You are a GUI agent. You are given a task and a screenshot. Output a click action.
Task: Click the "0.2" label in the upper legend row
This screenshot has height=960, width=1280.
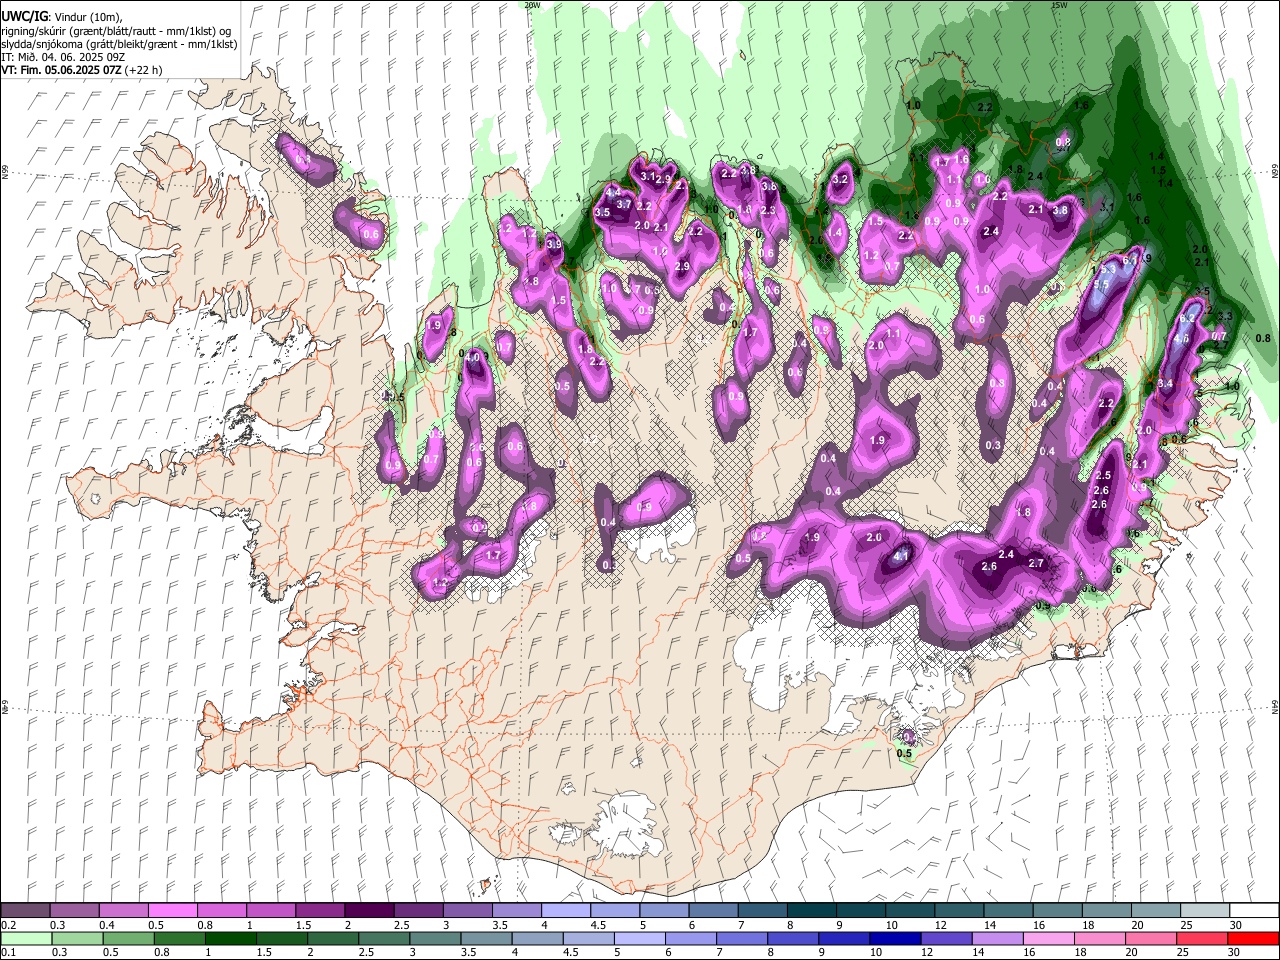point(9,925)
